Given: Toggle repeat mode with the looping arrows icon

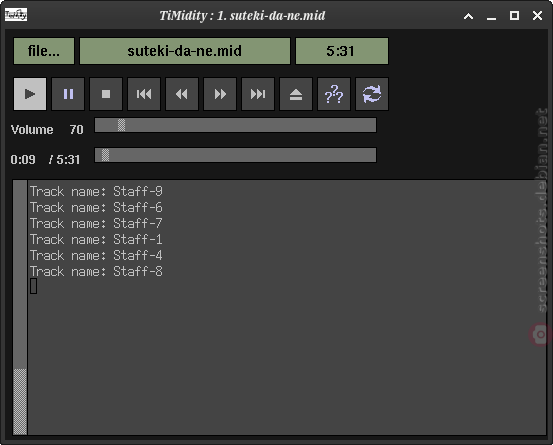Looking at the screenshot, I should click(x=372, y=94).
